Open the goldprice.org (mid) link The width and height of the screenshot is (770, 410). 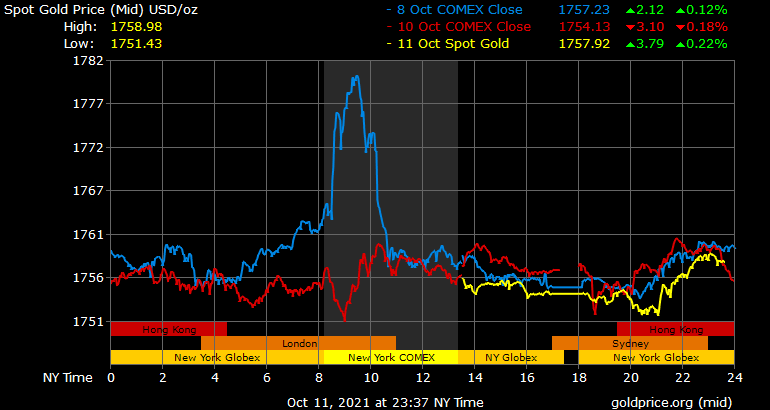pos(679,402)
